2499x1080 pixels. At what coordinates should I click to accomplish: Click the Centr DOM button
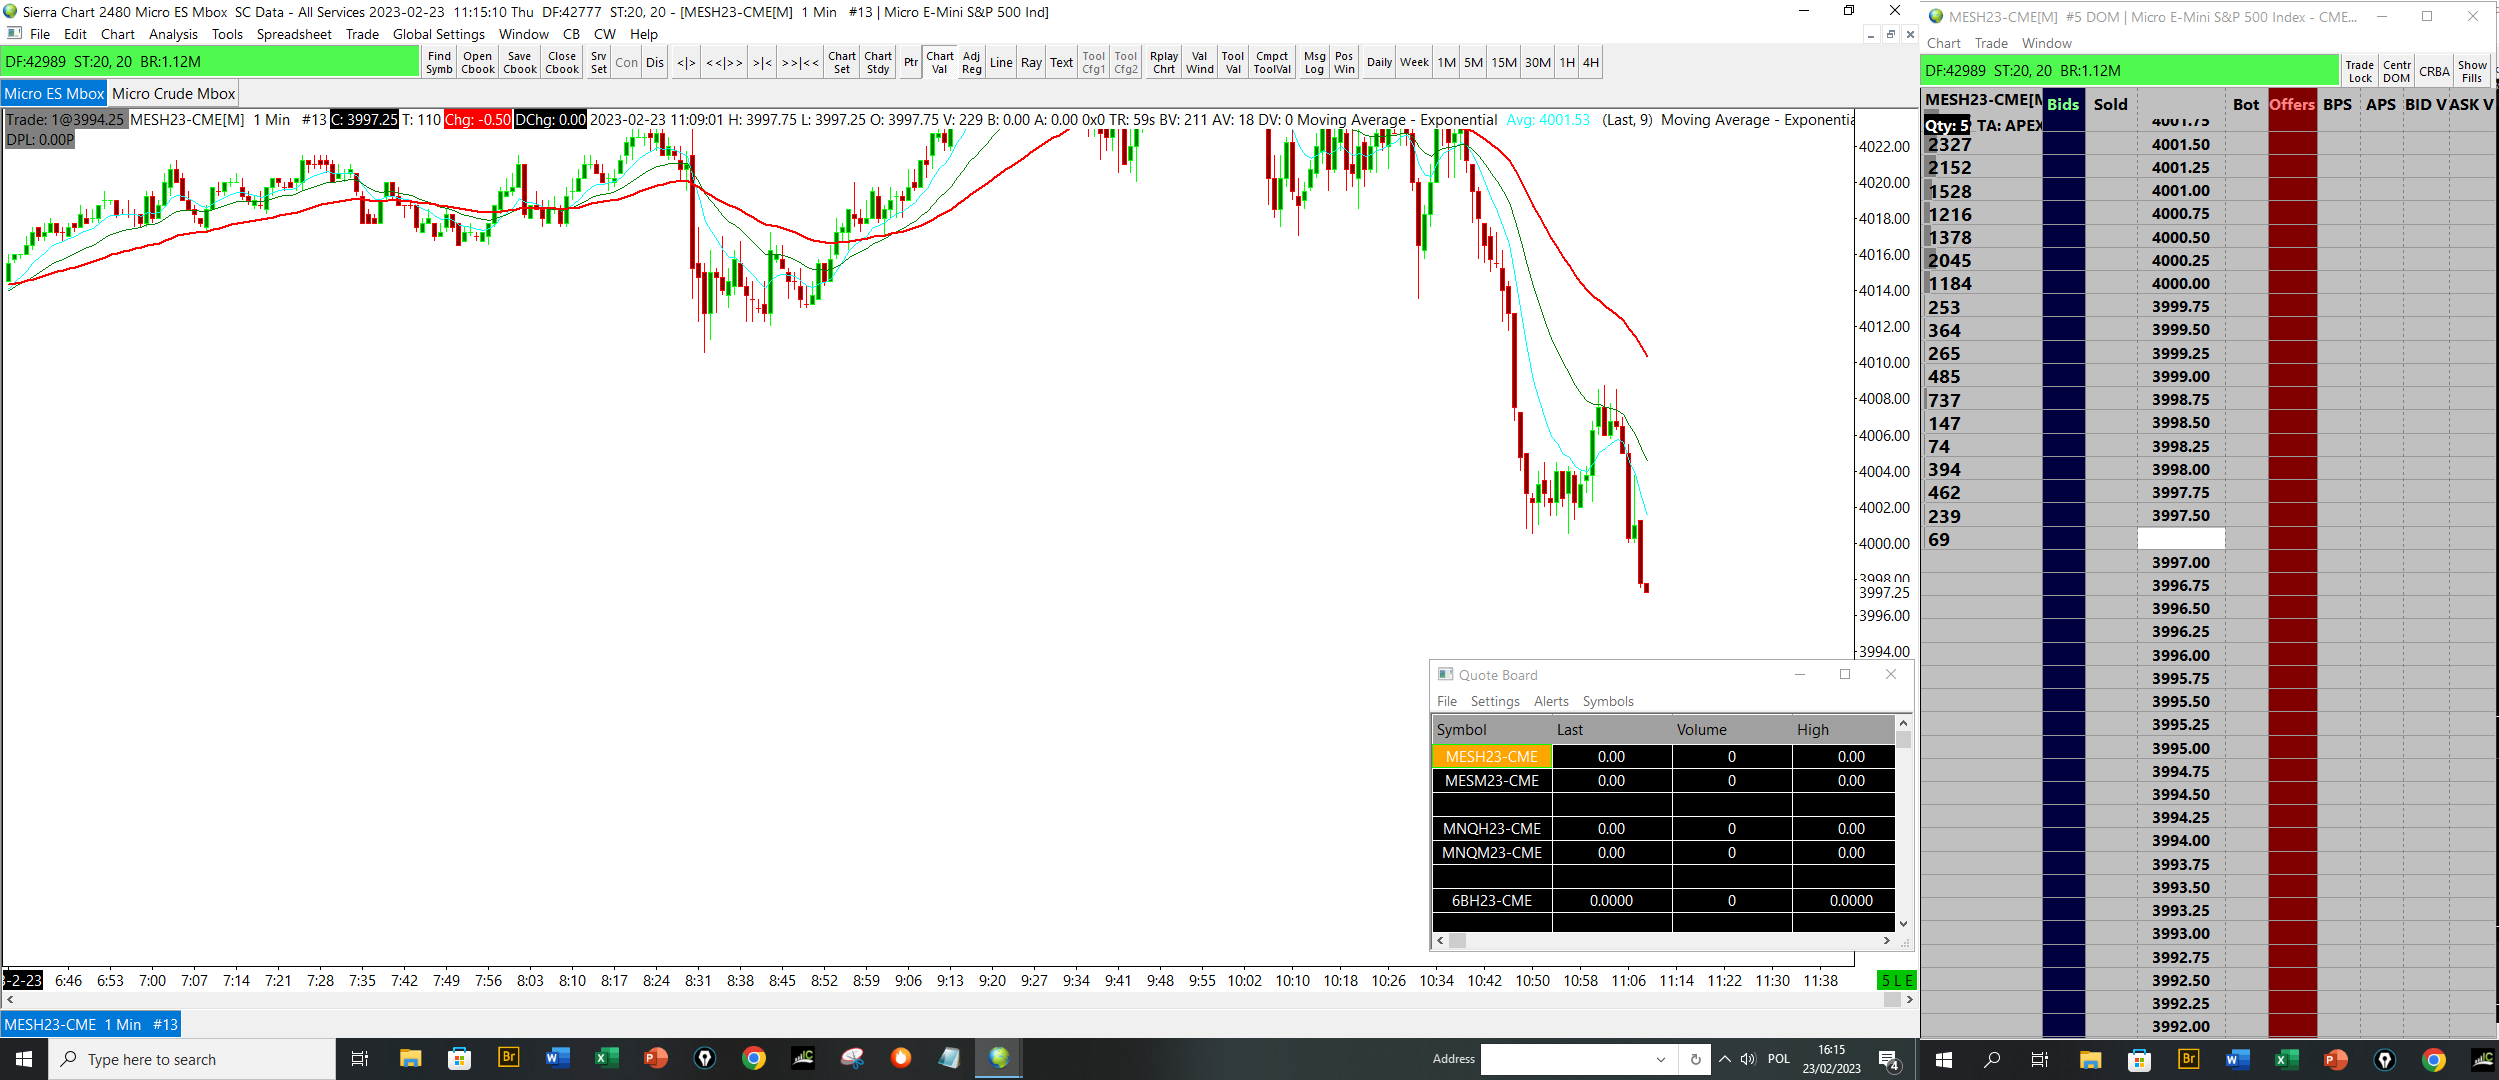[x=2397, y=71]
